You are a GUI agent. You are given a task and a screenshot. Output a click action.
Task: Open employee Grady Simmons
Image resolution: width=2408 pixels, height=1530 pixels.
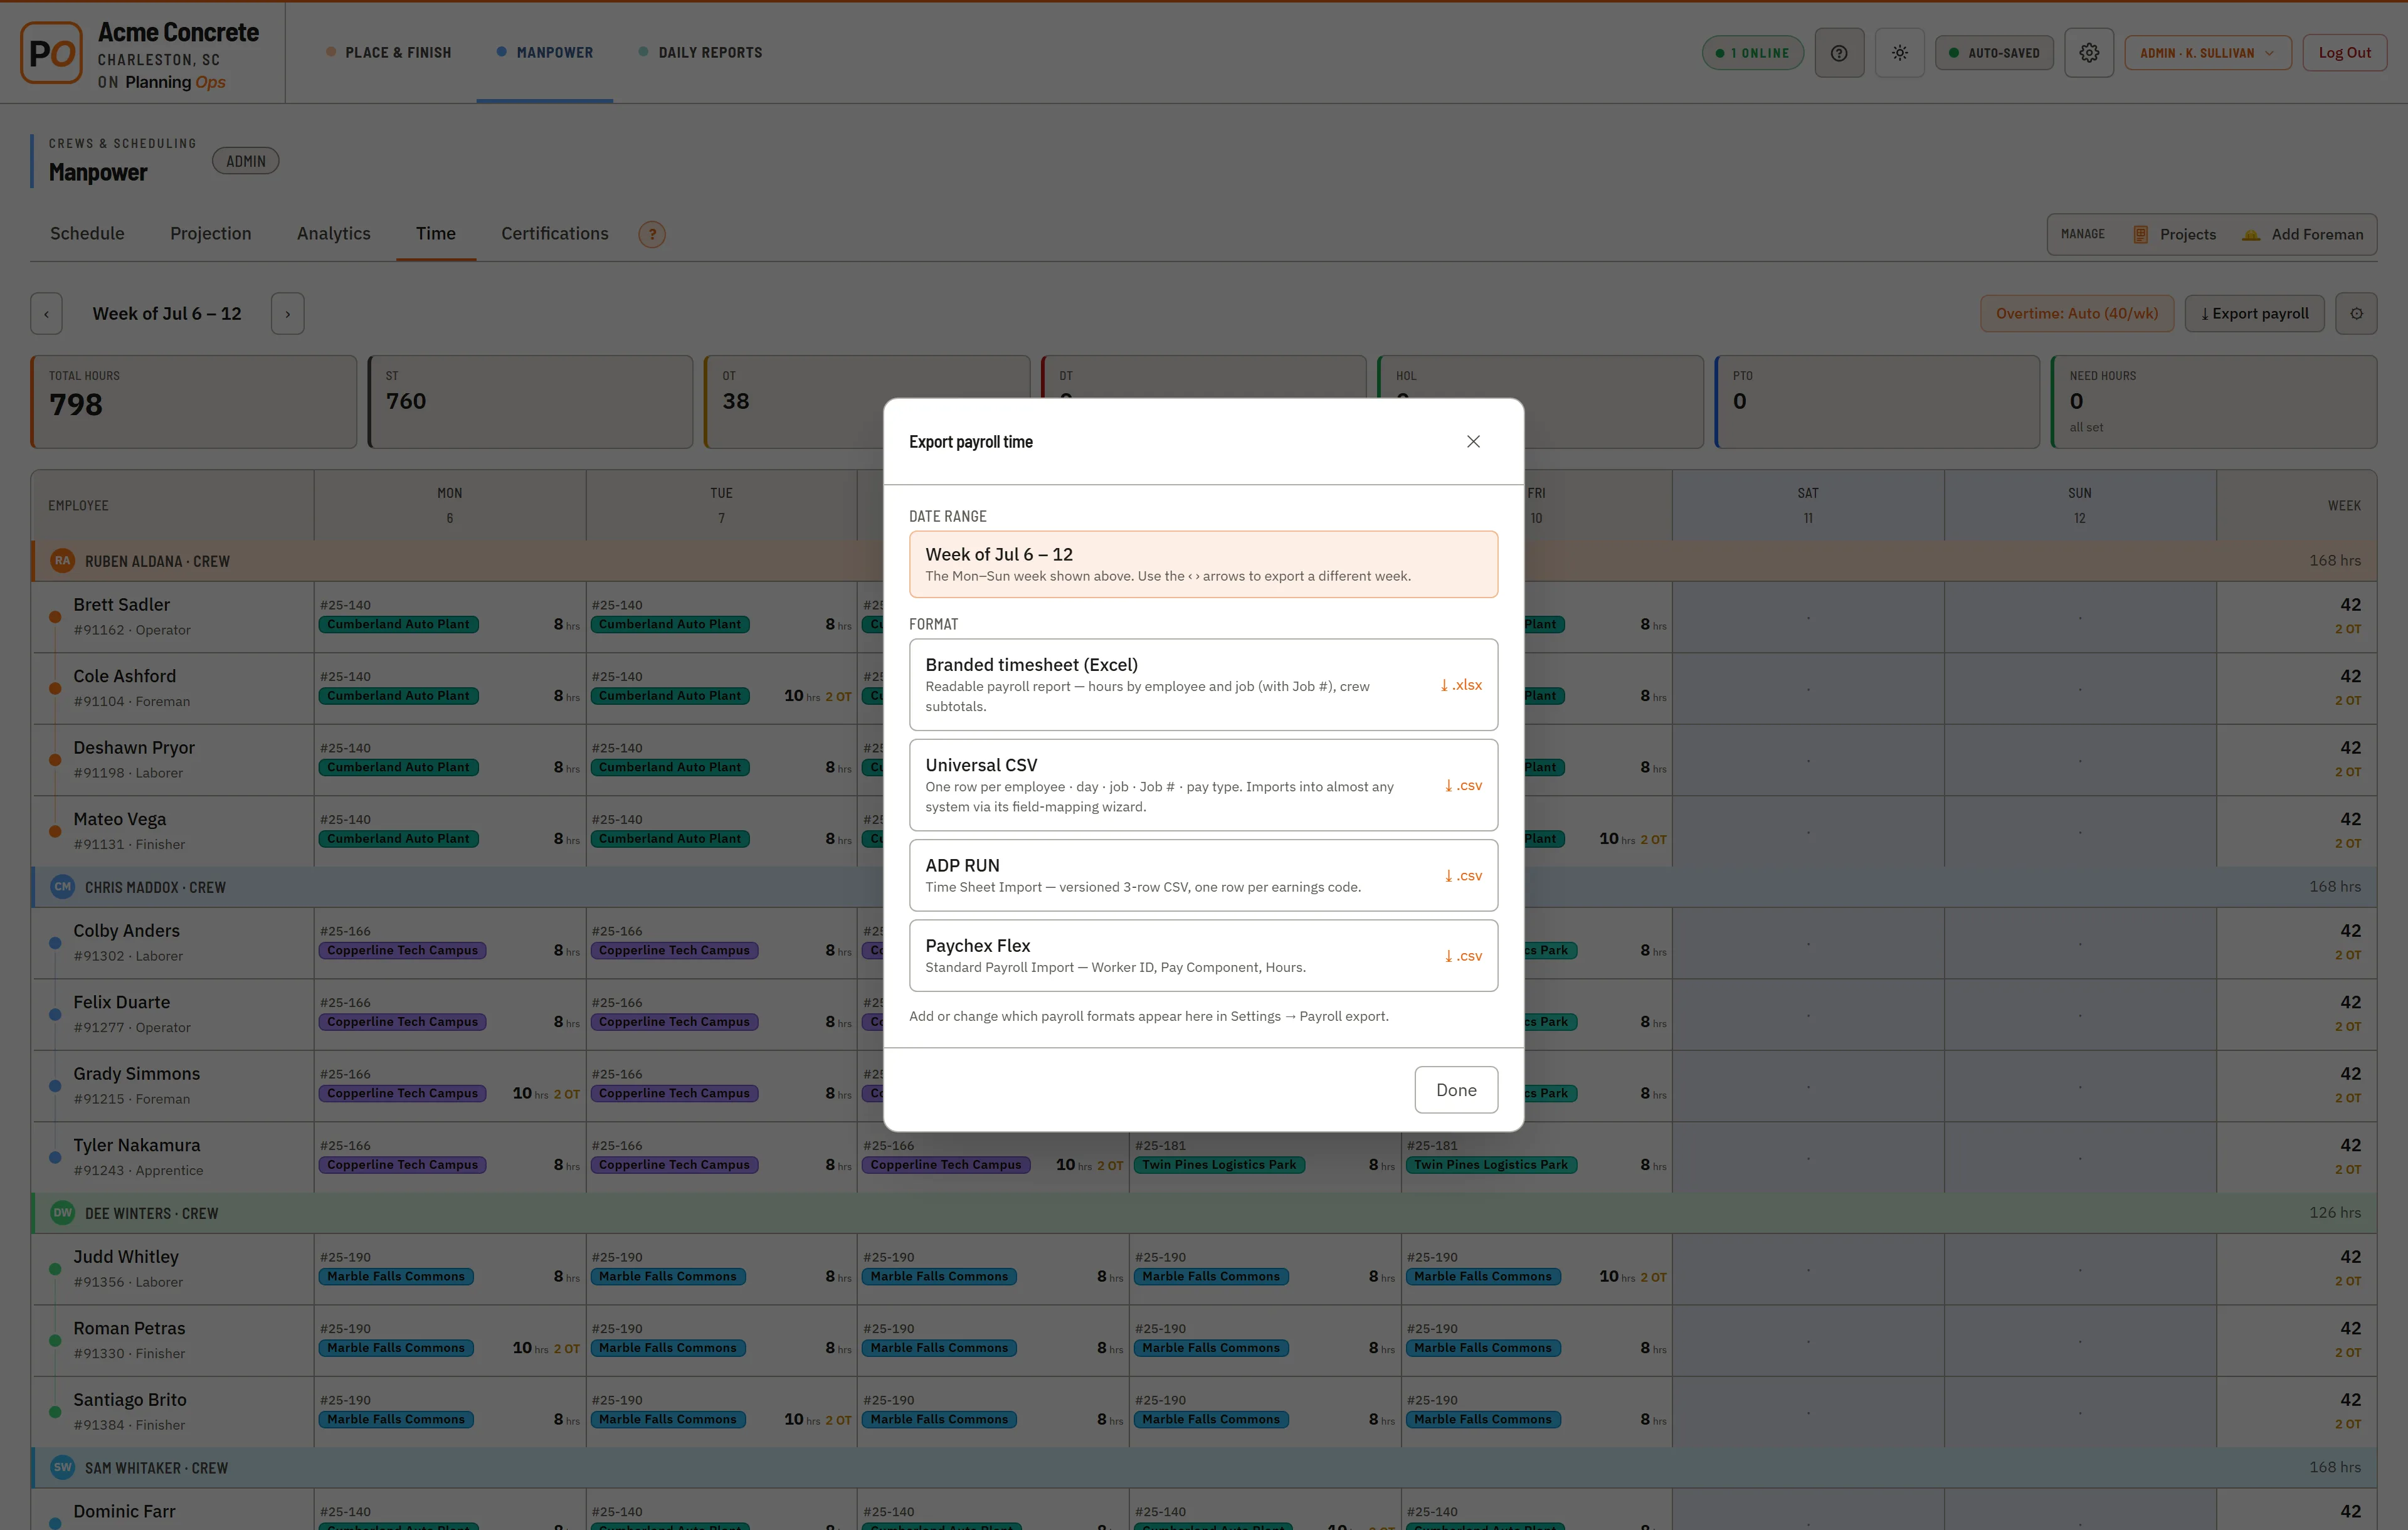pyautogui.click(x=136, y=1073)
